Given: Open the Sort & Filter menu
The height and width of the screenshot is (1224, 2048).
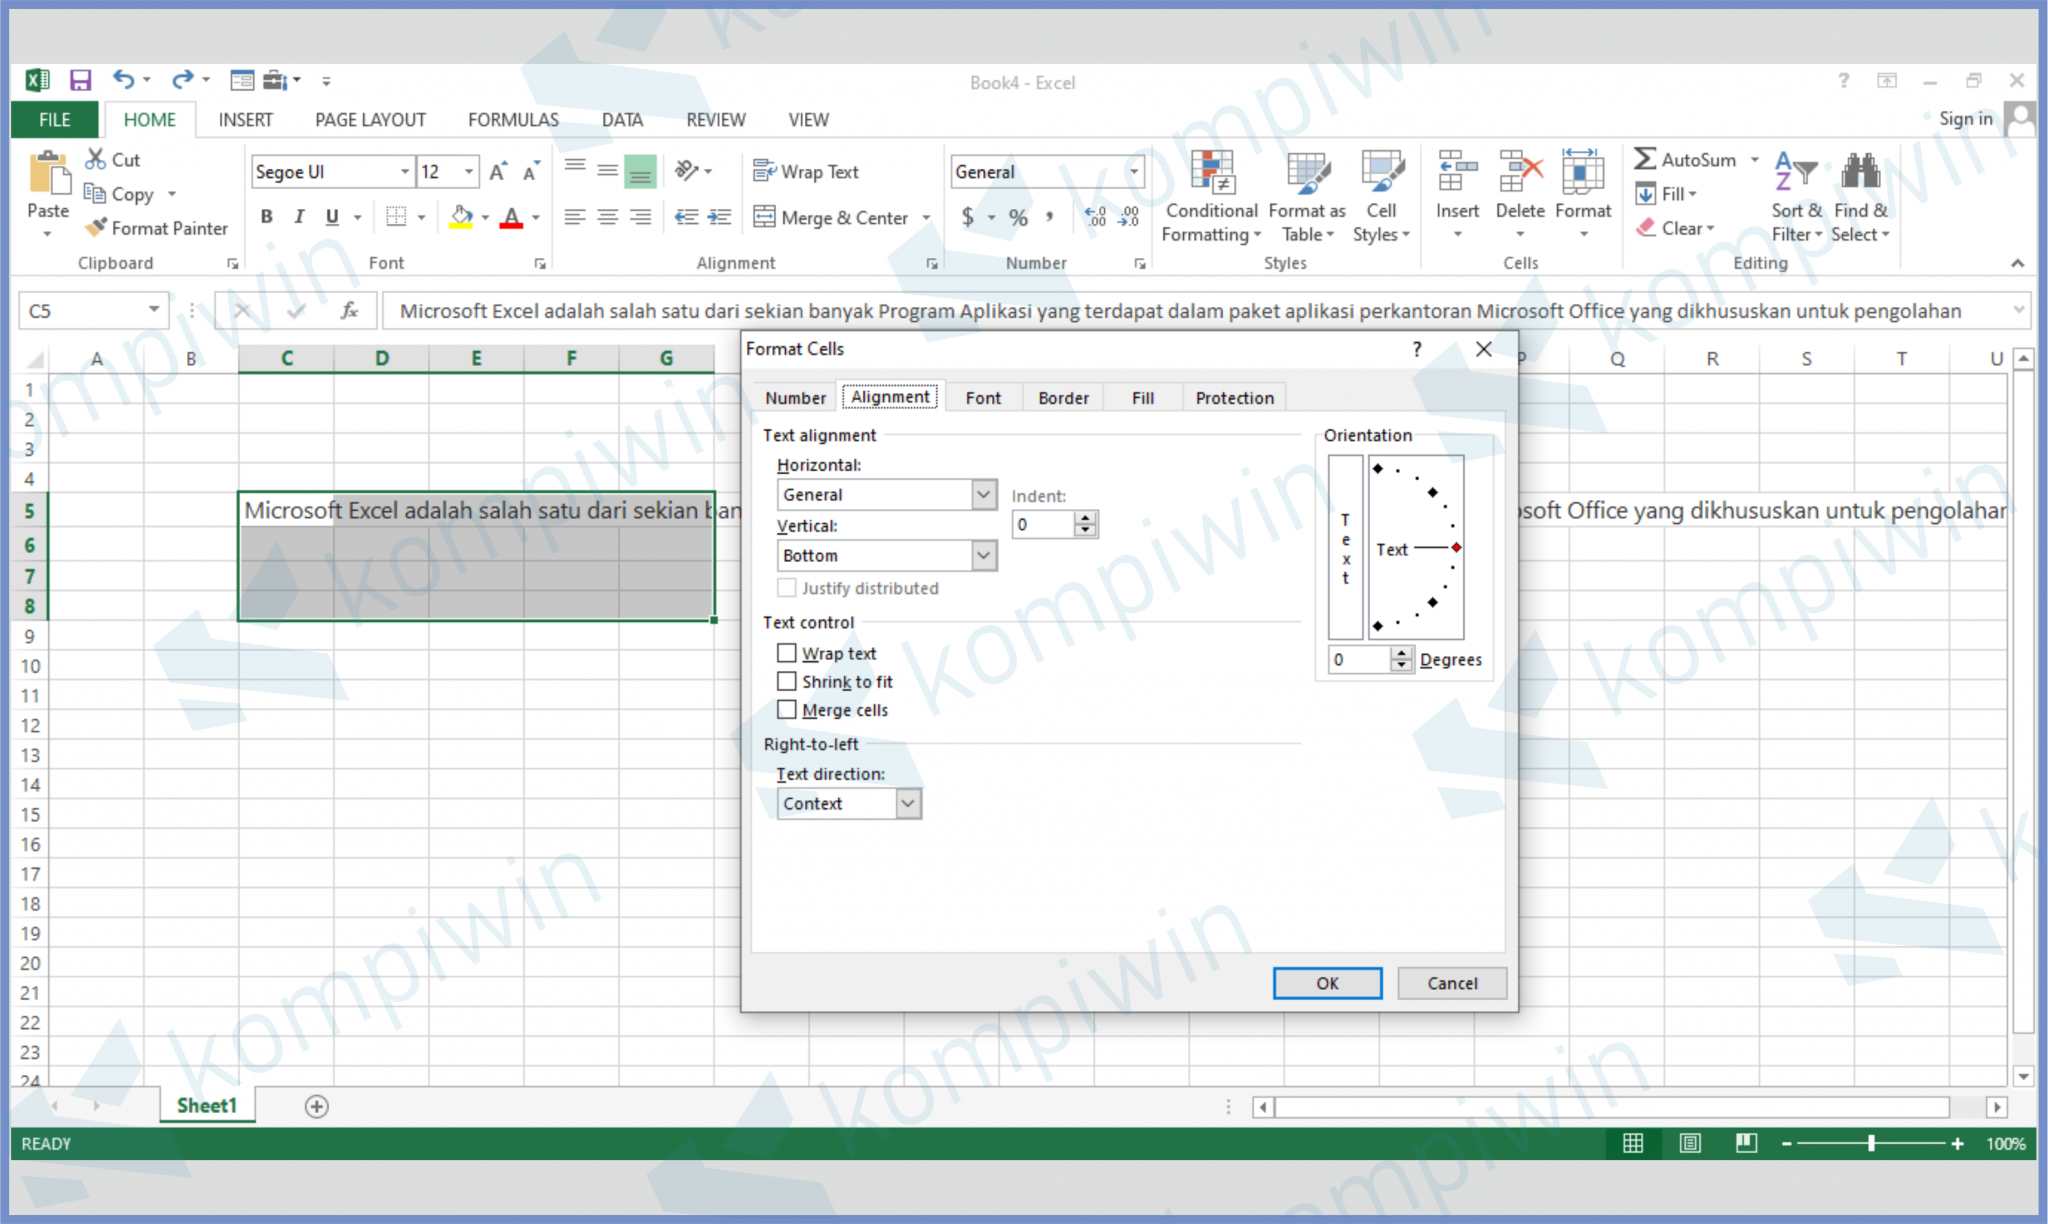Looking at the screenshot, I should click(1795, 197).
